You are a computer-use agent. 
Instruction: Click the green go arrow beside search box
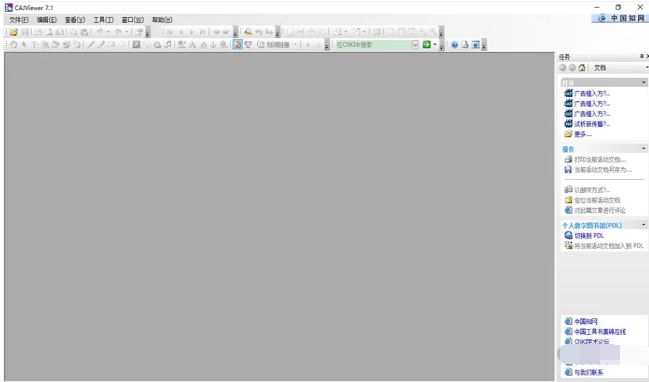[x=426, y=45]
